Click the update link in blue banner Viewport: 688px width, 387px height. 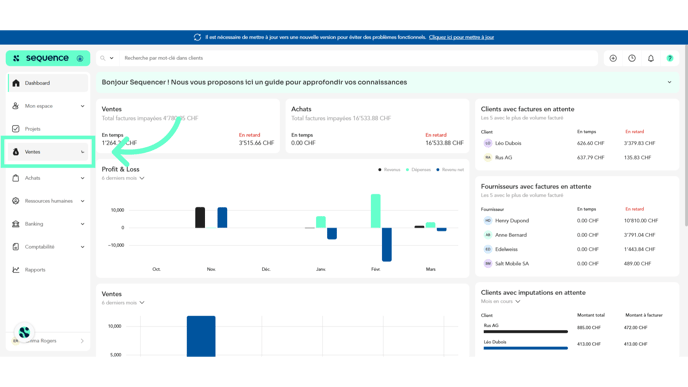461,37
